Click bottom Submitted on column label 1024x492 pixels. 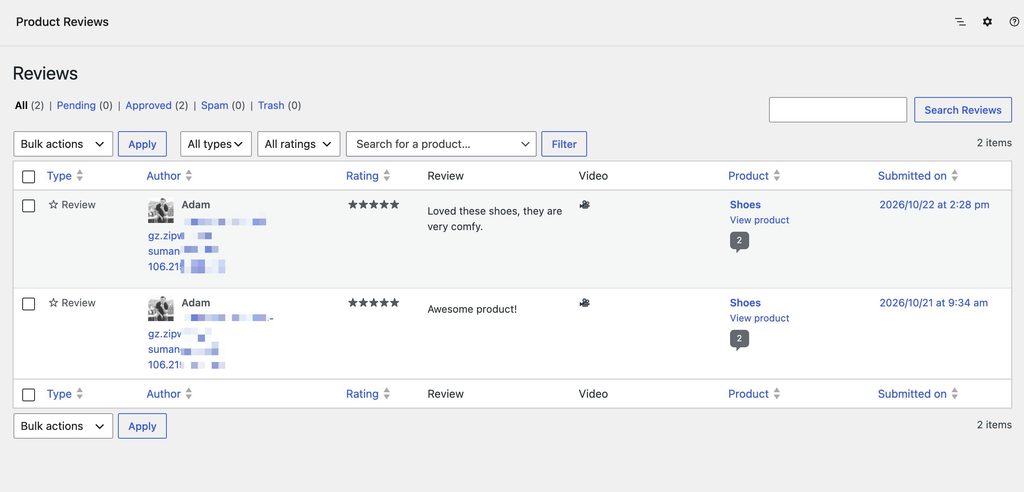[912, 394]
